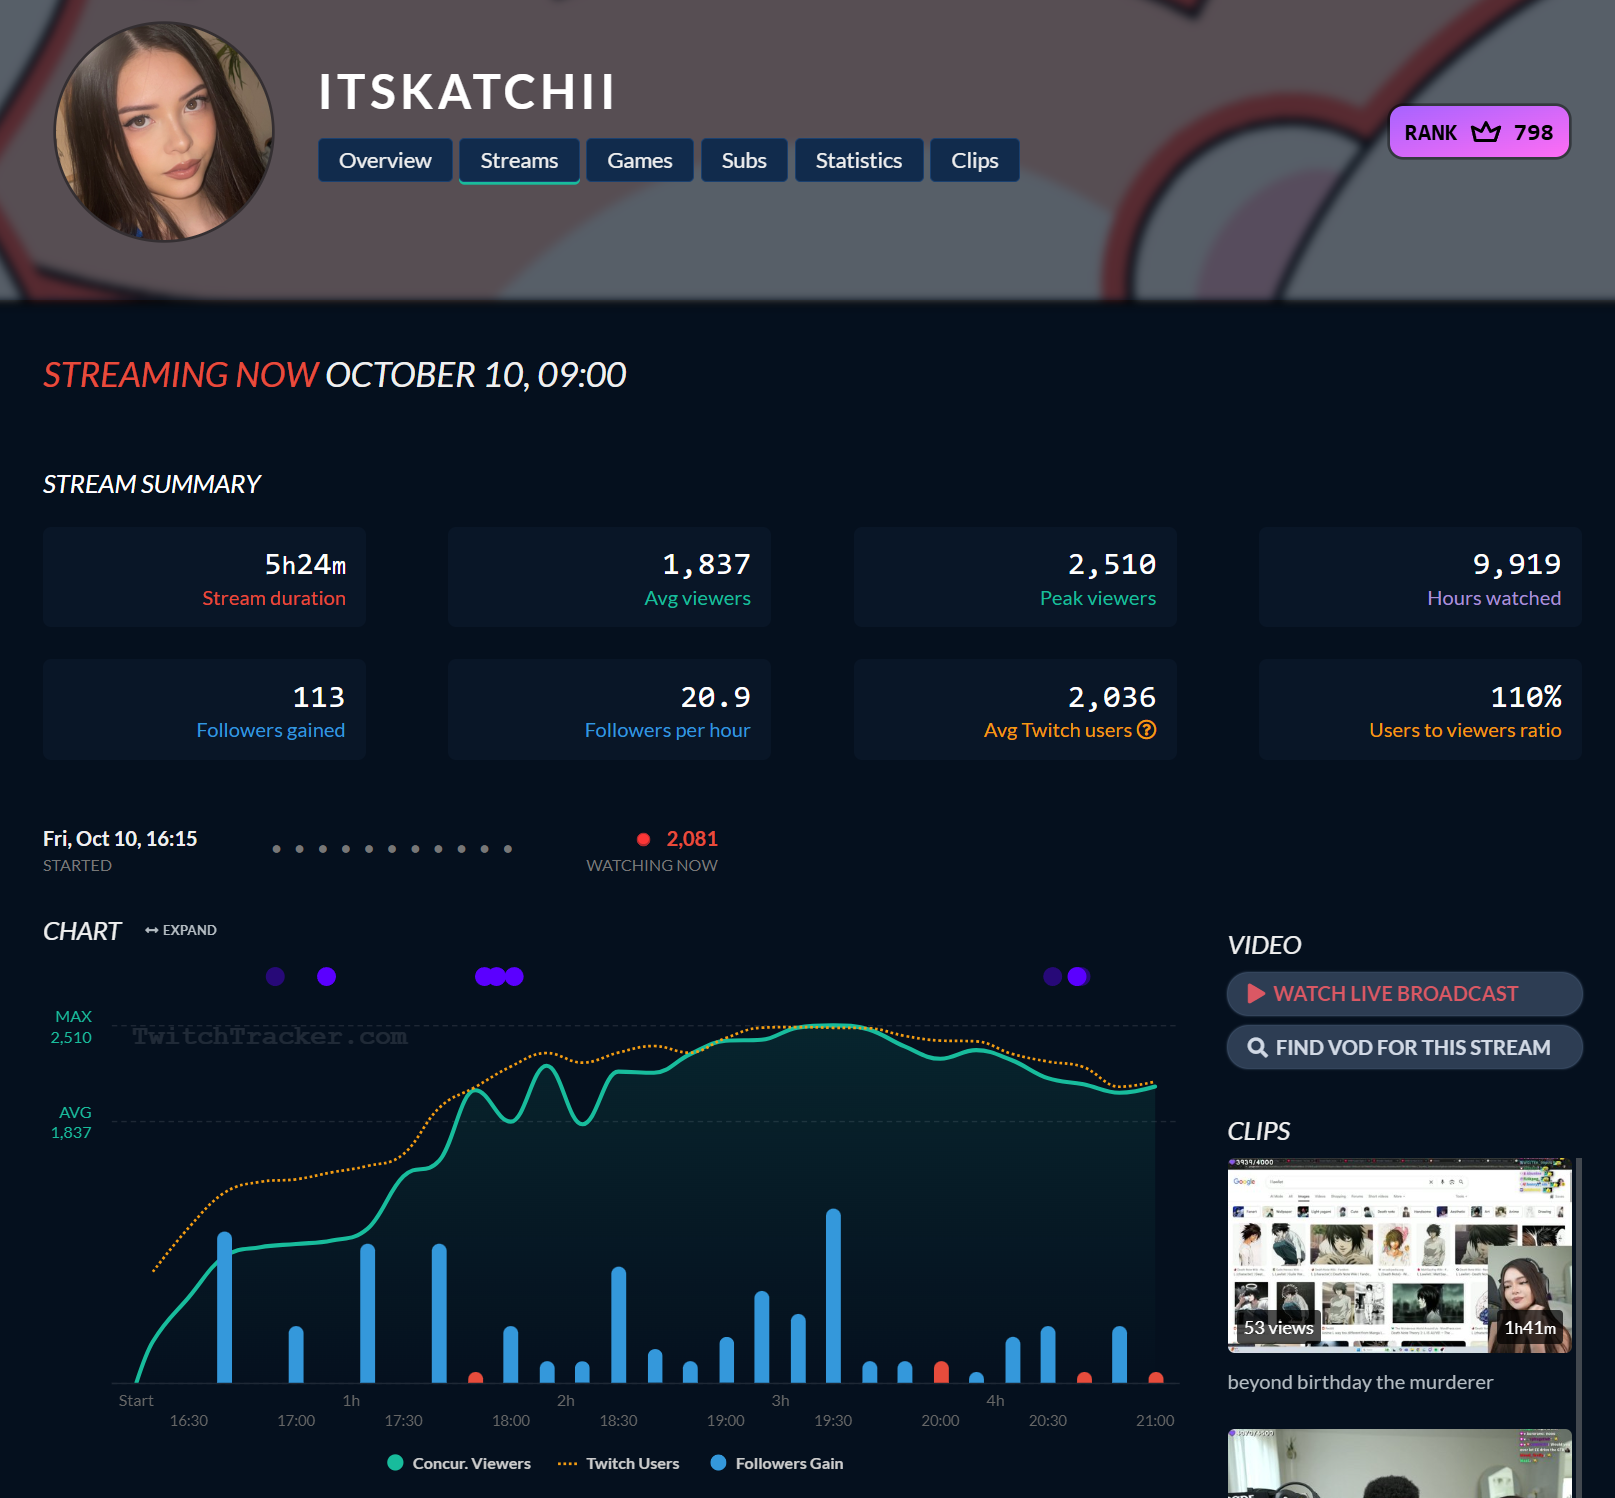This screenshot has height=1498, width=1615.
Task: Click the play icon on Watch Live Broadcast
Action: click(x=1257, y=993)
